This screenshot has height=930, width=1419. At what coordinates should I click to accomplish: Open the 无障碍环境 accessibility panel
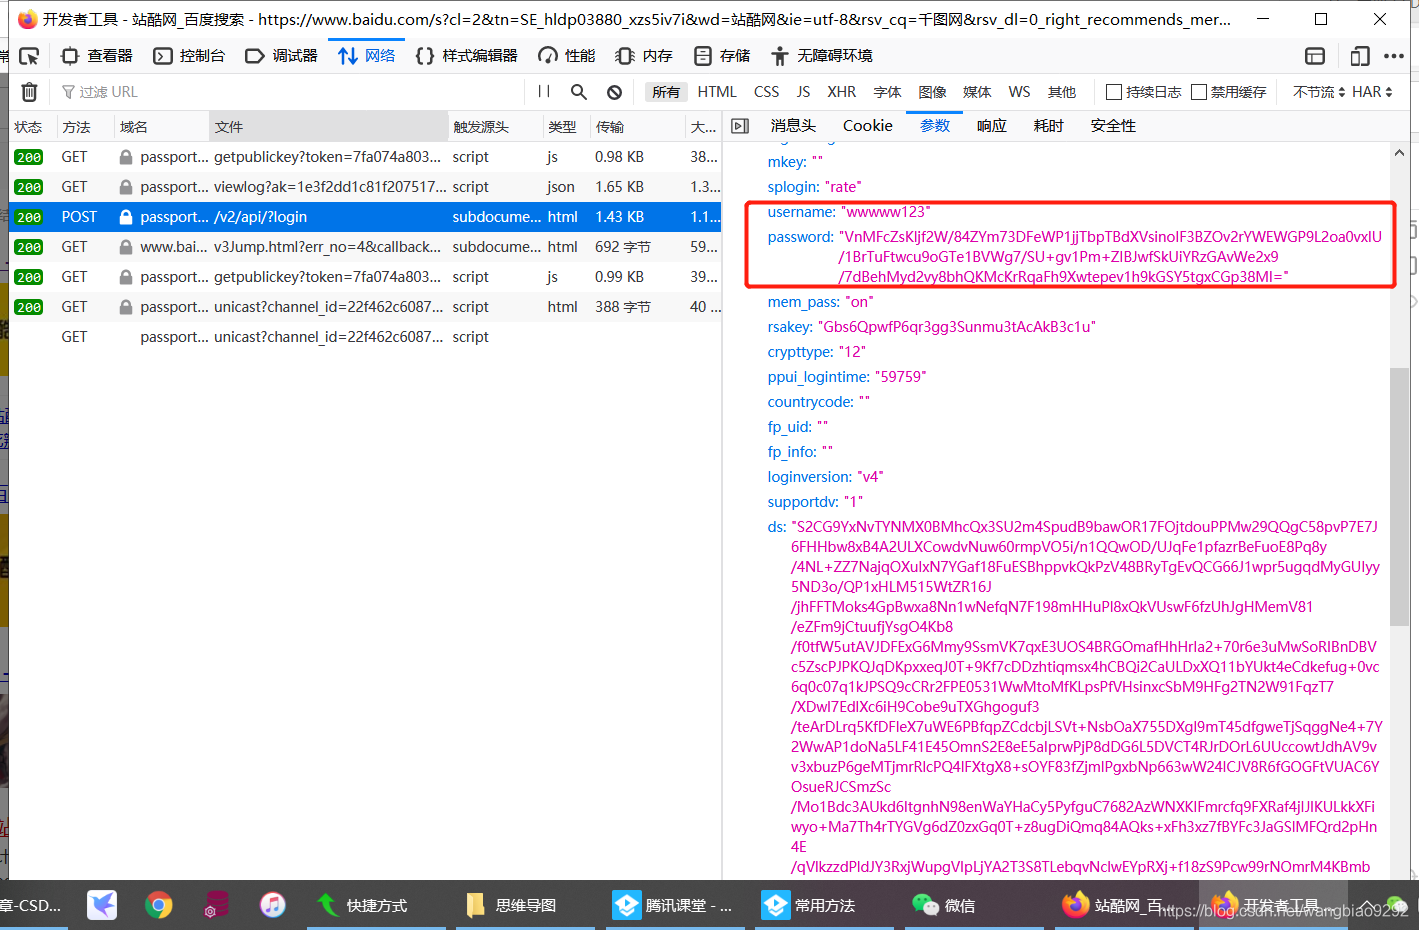click(821, 56)
